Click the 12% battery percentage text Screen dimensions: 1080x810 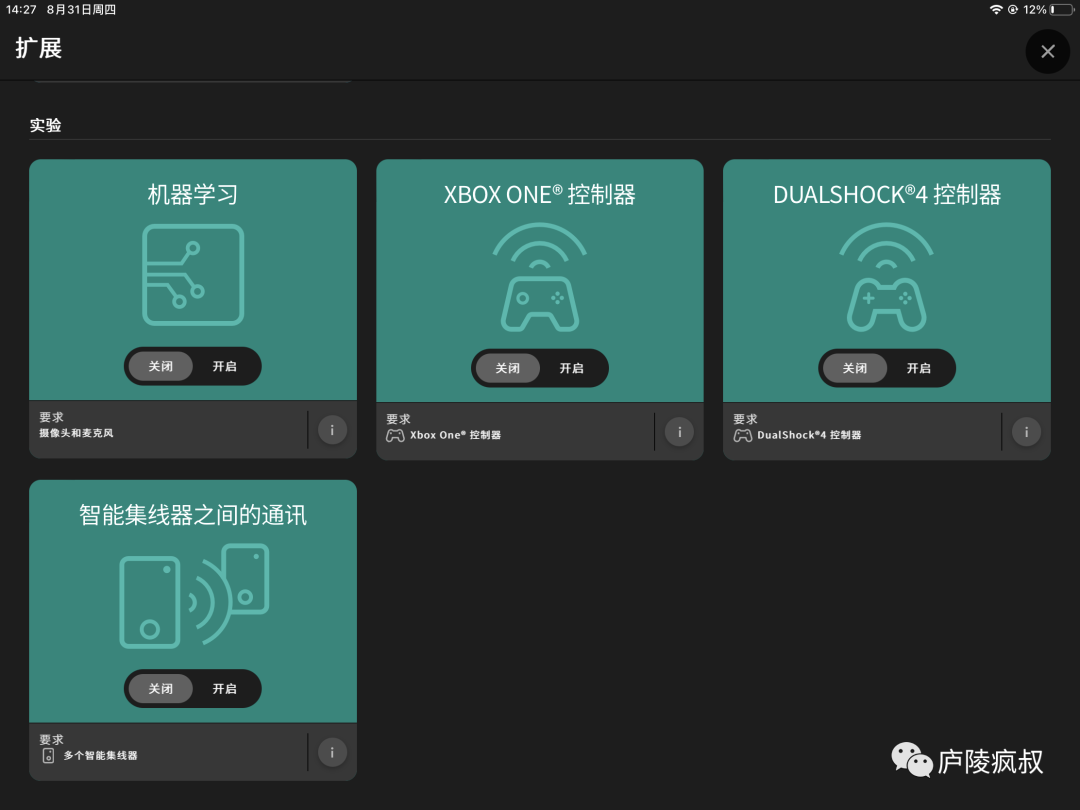(1035, 10)
